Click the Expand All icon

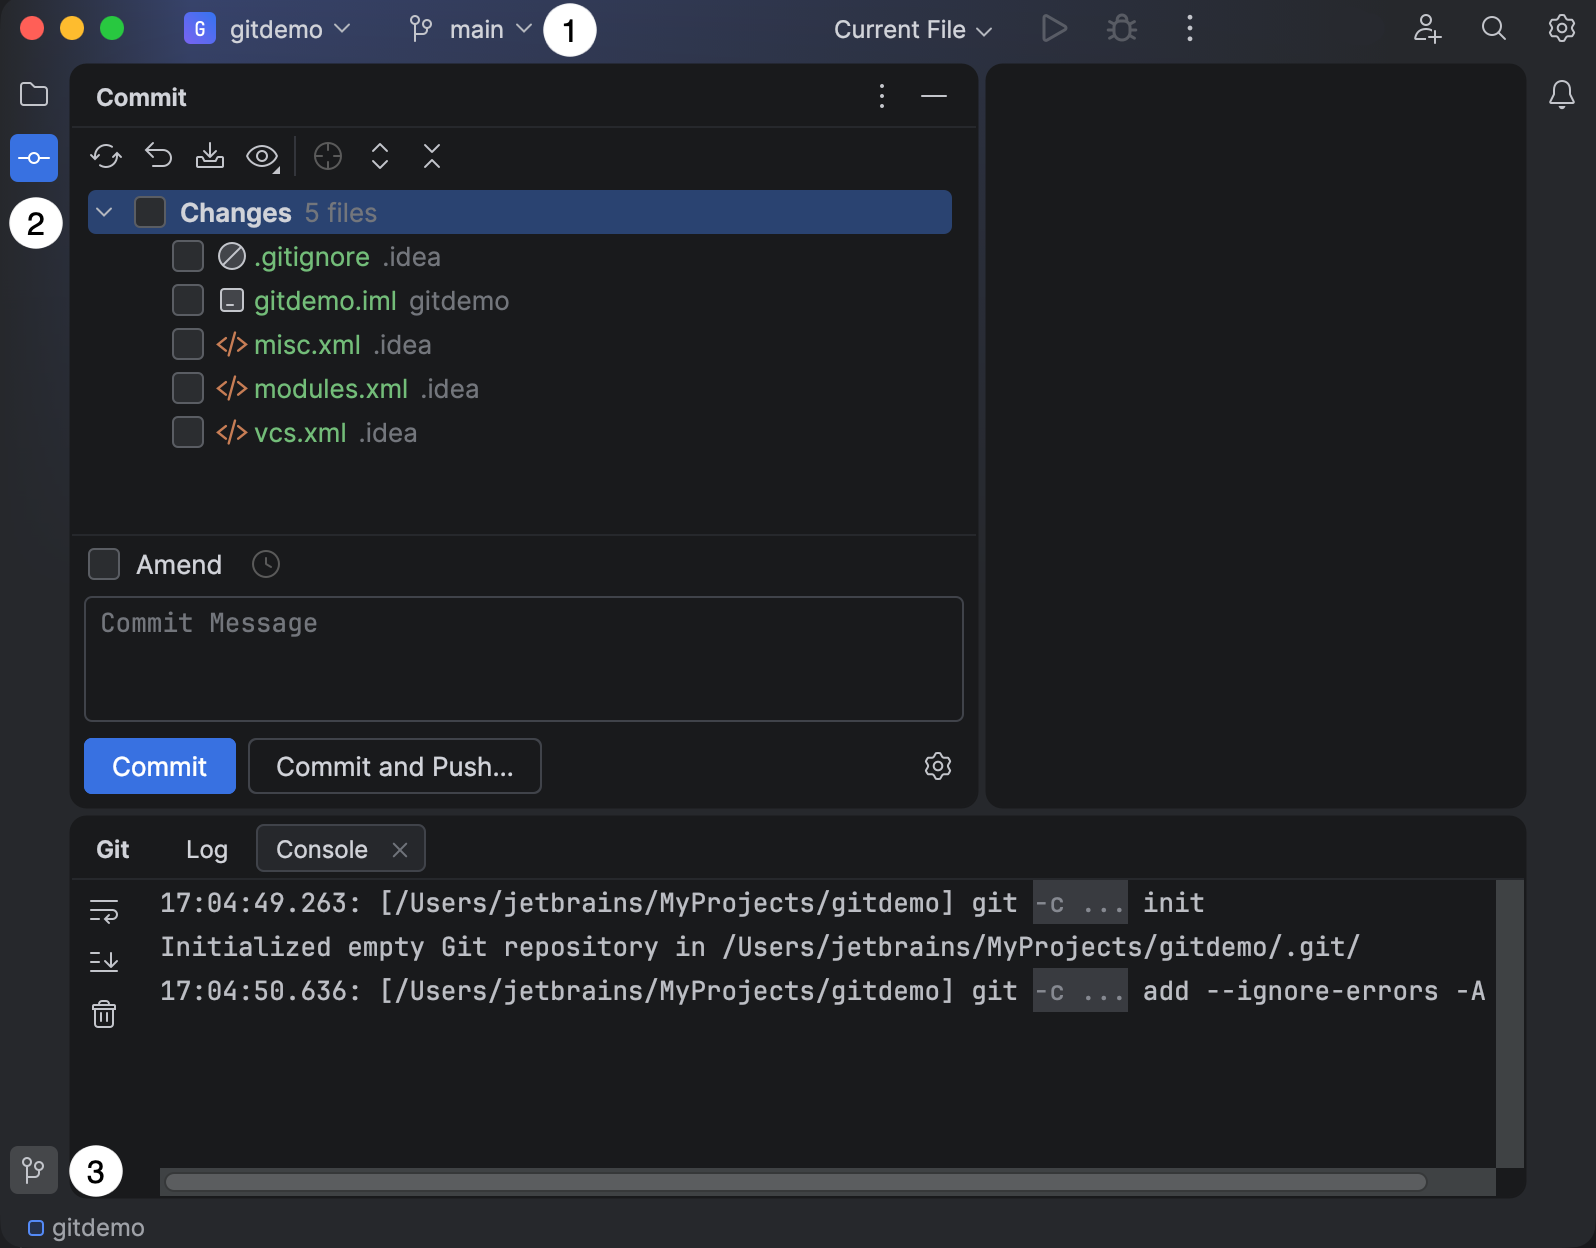tap(380, 156)
